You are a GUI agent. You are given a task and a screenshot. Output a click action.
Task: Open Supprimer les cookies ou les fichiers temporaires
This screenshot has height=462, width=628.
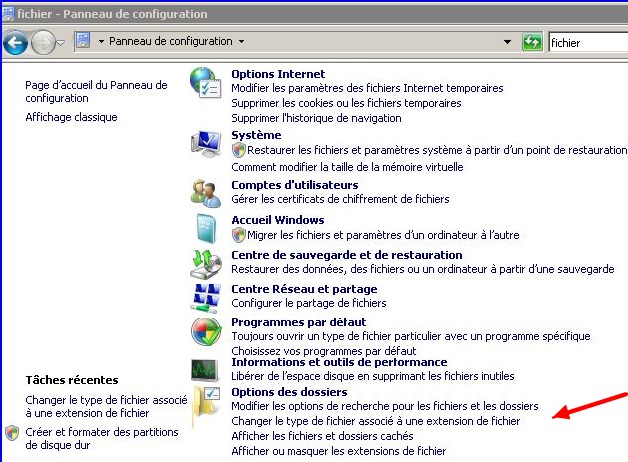point(346,103)
